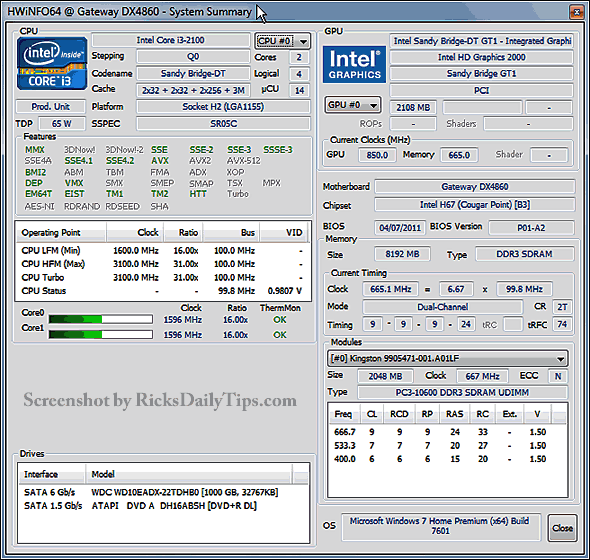Click the BIOS version P01-A2 field
Viewport: 590px width, 560px height.
[x=531, y=228]
